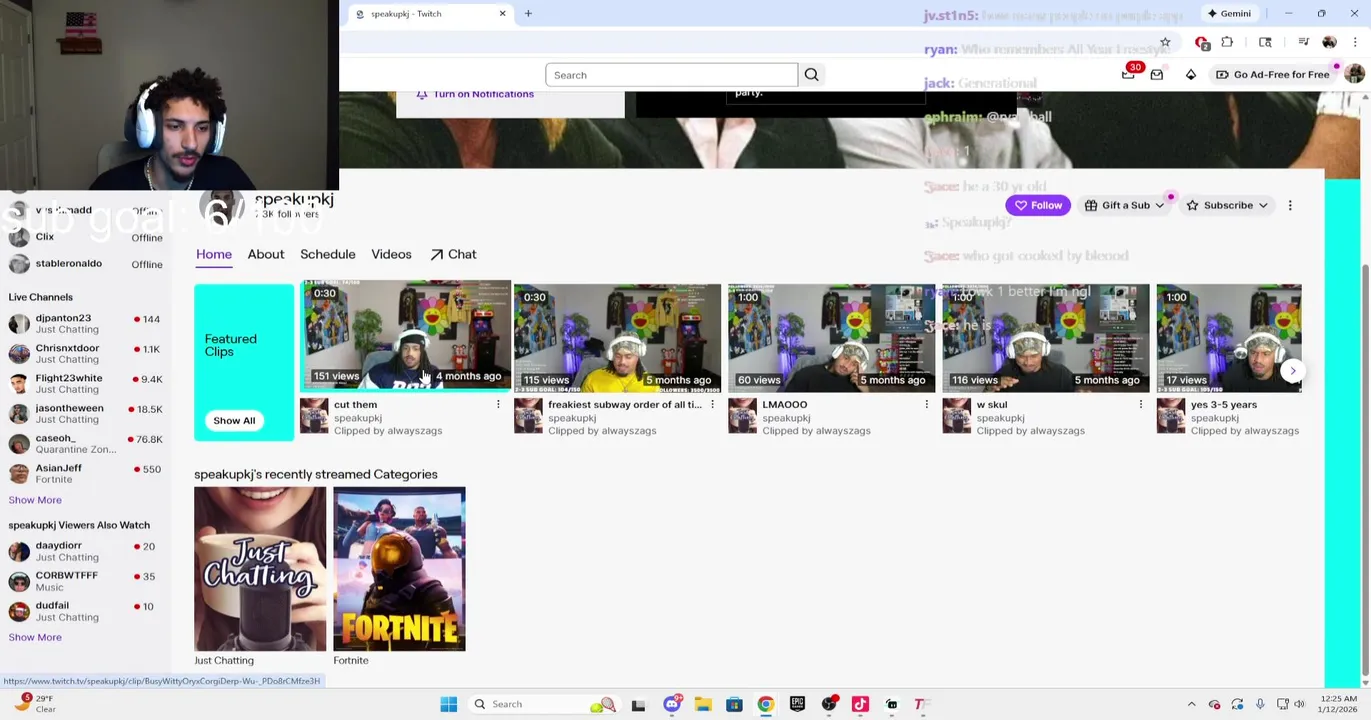
Task: Switch to the About tab
Action: pyautogui.click(x=266, y=254)
